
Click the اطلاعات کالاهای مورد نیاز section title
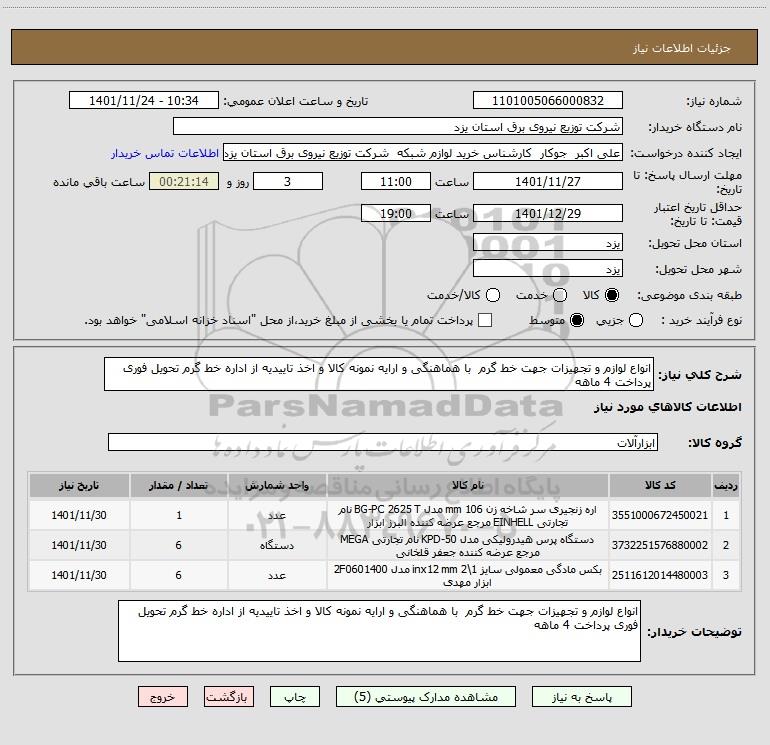667,407
